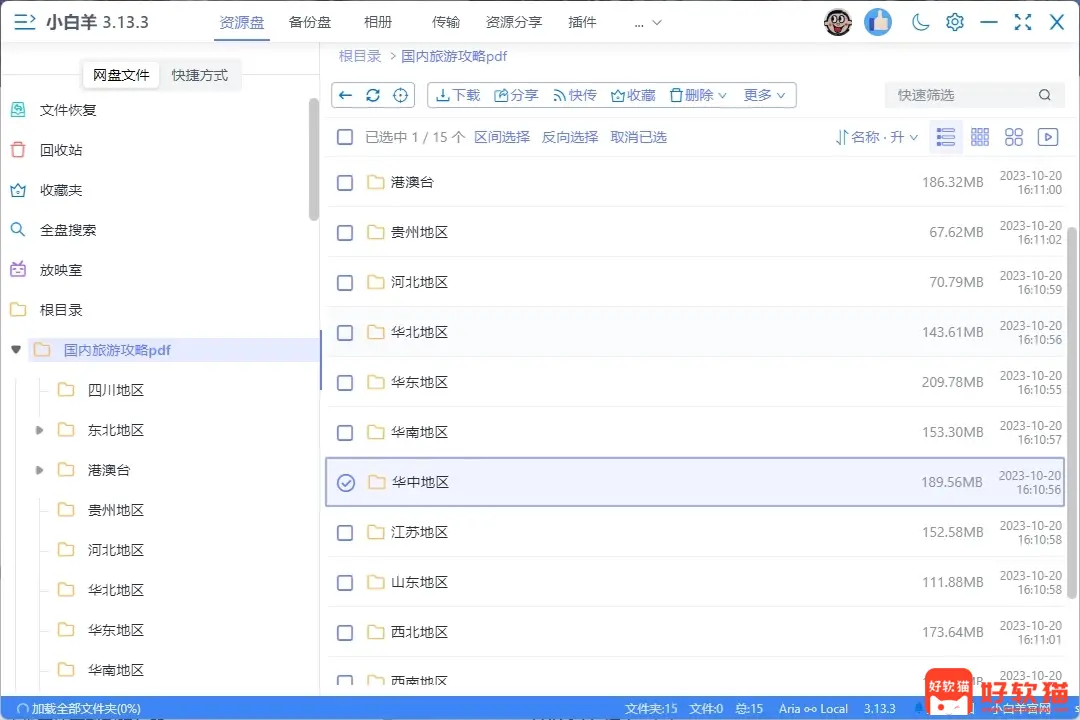The height and width of the screenshot is (720, 1080).
Task: Switch to the 传输 tab
Action: click(446, 23)
